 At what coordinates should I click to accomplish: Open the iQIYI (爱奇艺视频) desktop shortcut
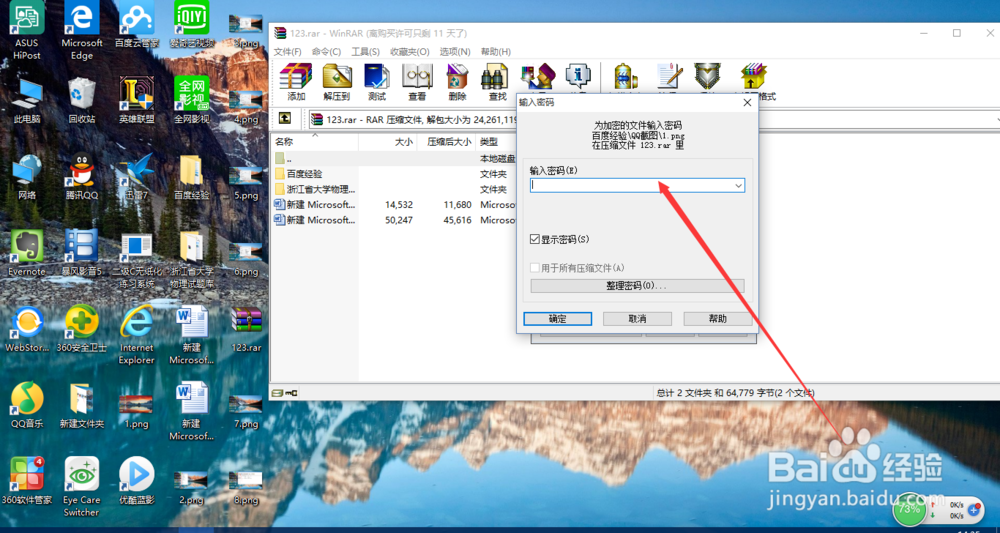[191, 26]
